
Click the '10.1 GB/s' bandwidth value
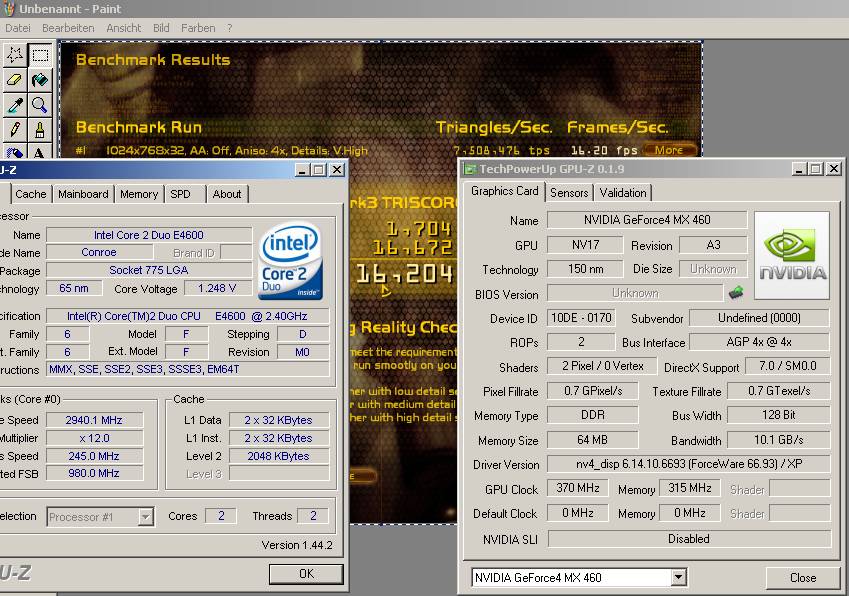779,440
